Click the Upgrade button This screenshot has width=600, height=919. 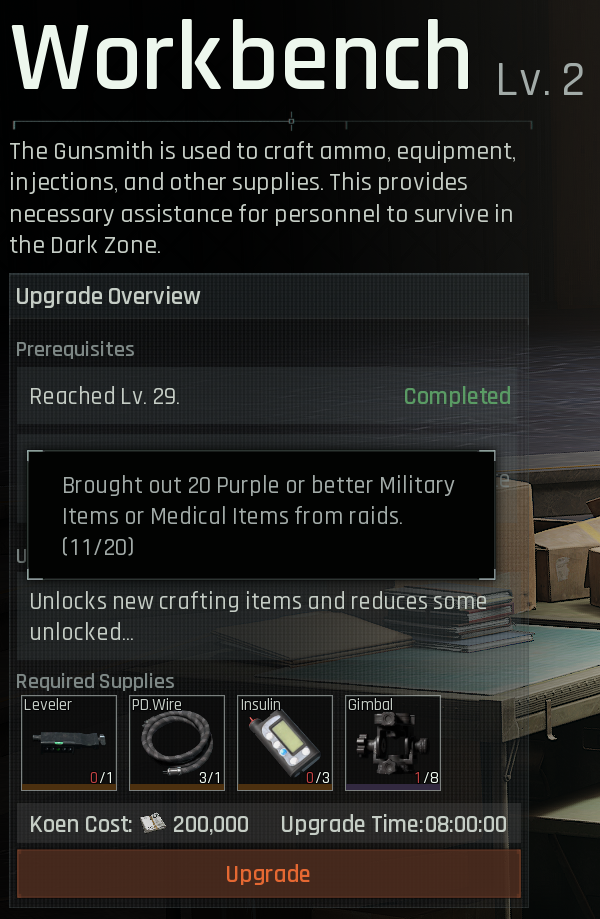click(x=269, y=874)
